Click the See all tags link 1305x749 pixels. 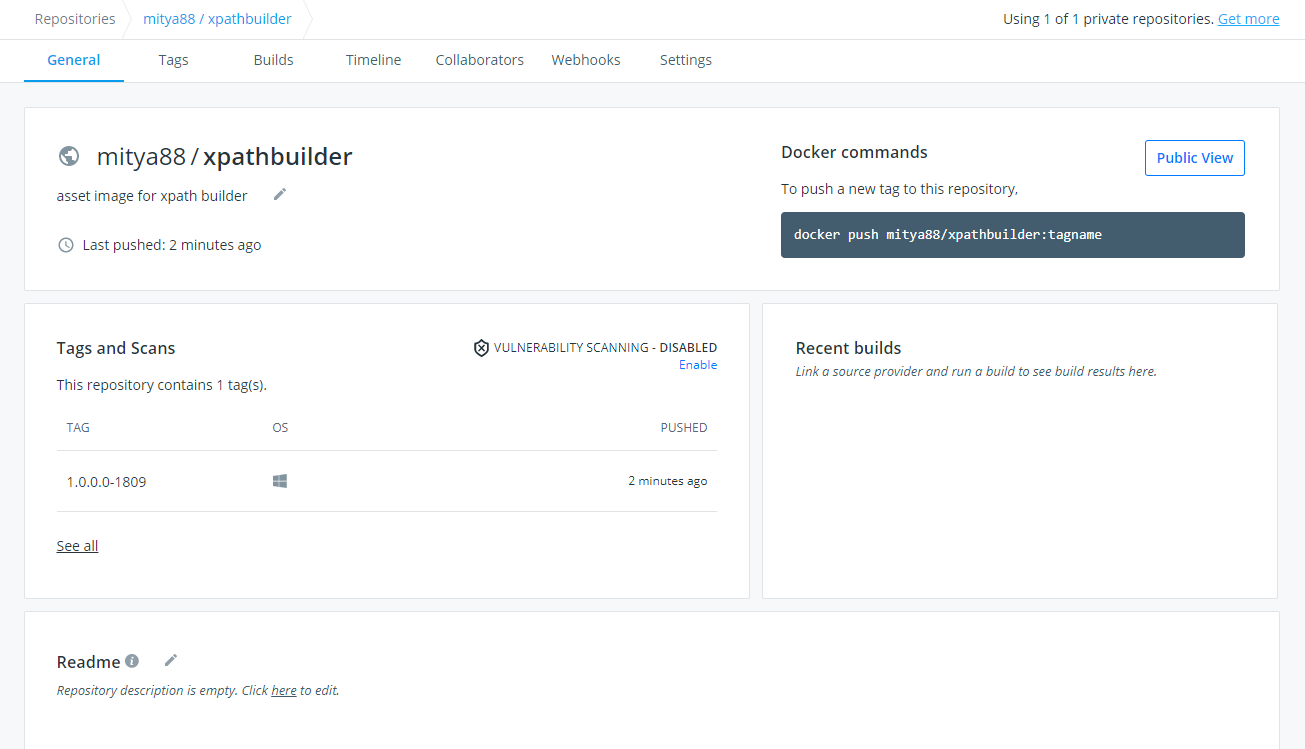(x=77, y=545)
